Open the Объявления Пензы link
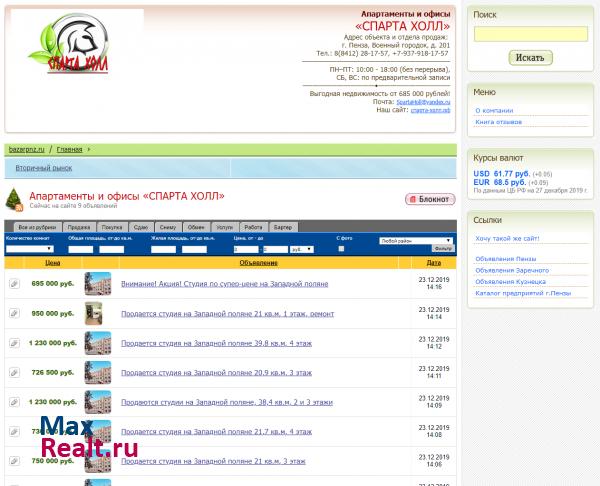The image size is (600, 486). 505,259
